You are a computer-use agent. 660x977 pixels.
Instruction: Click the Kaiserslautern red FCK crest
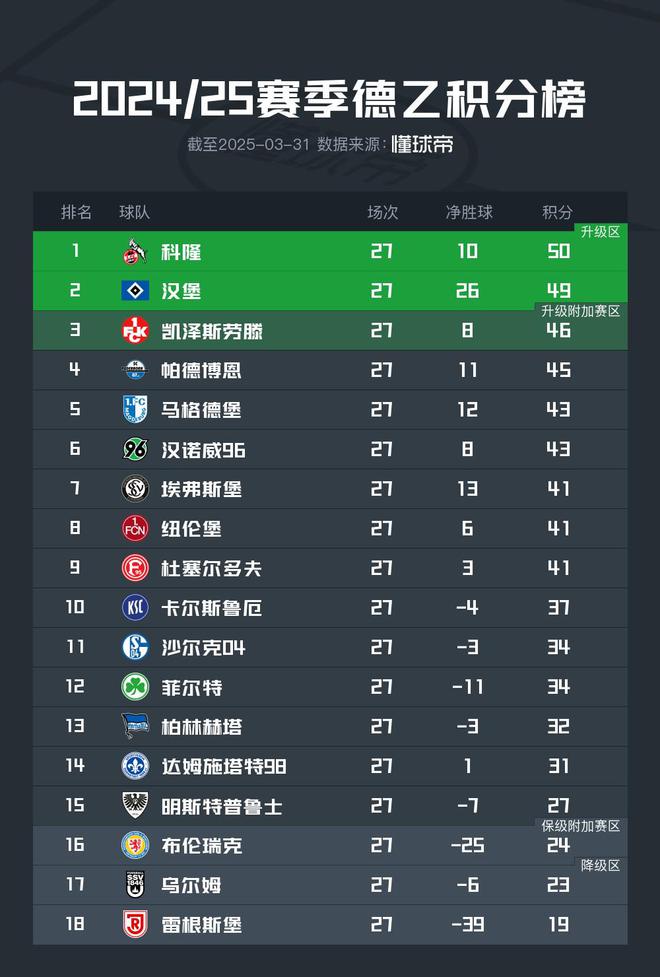coord(134,330)
